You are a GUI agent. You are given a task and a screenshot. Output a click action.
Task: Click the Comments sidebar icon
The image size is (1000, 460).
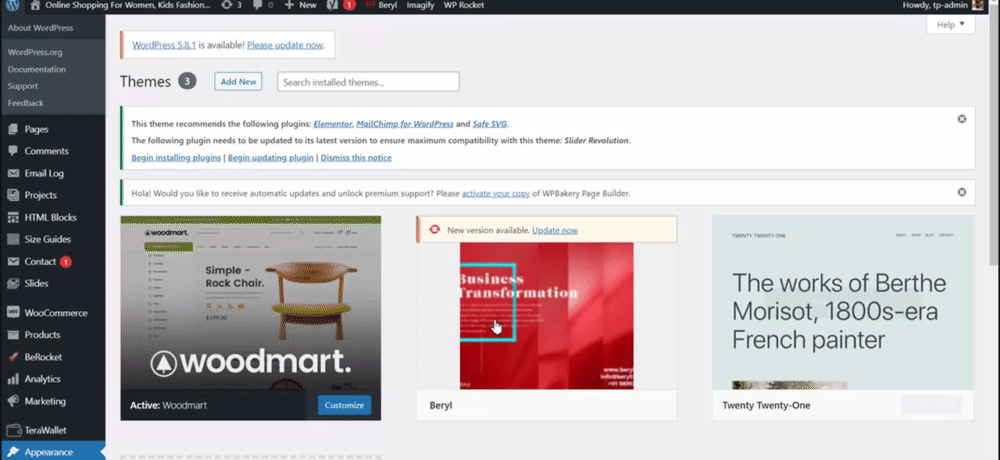[13, 151]
